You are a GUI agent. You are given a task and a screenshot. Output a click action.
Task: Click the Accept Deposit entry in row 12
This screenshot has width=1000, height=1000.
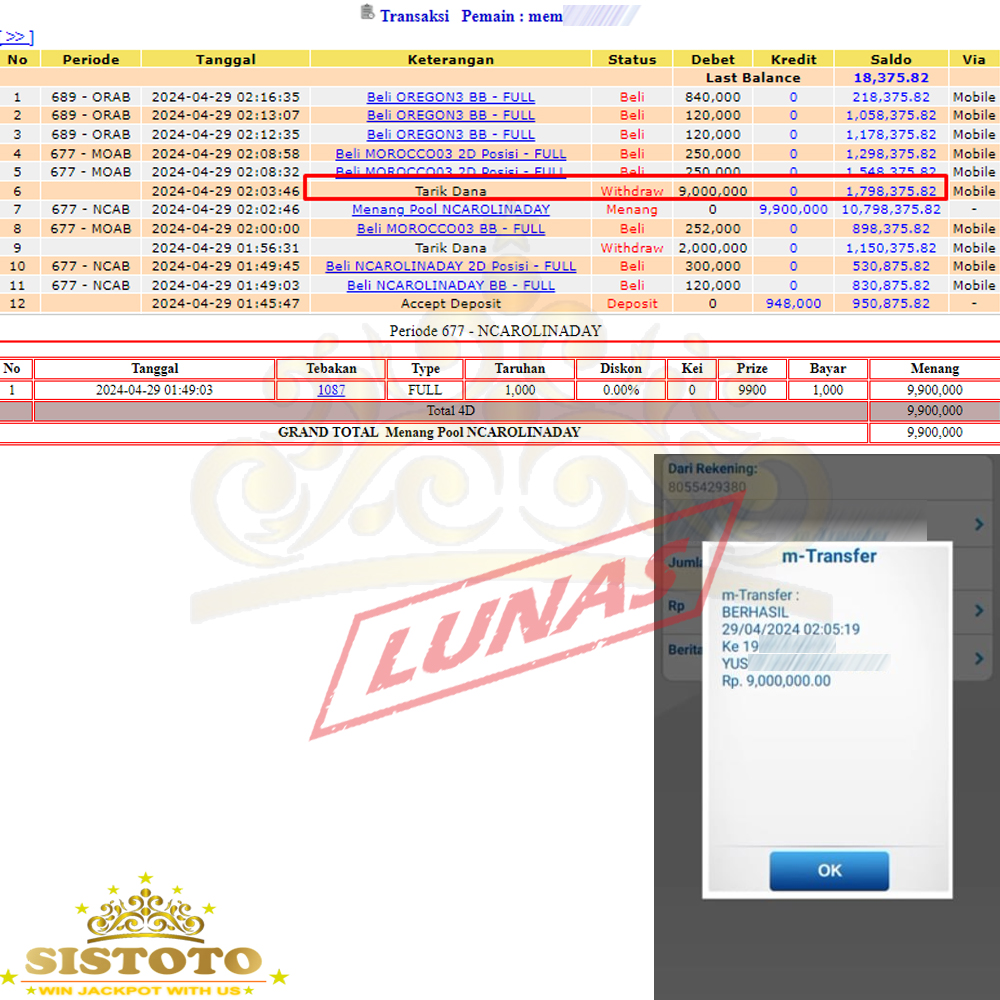point(450,305)
